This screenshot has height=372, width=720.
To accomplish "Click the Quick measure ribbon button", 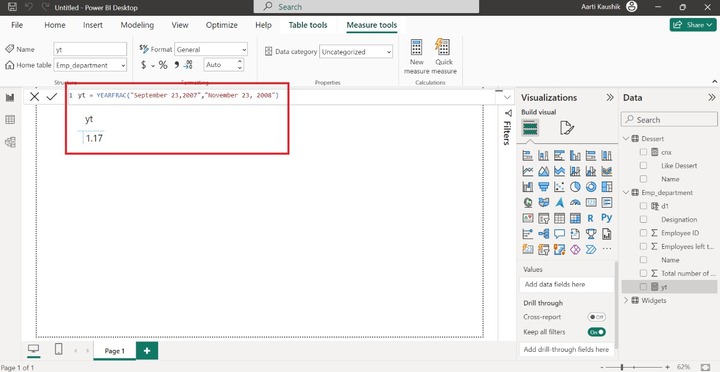I will tap(444, 57).
